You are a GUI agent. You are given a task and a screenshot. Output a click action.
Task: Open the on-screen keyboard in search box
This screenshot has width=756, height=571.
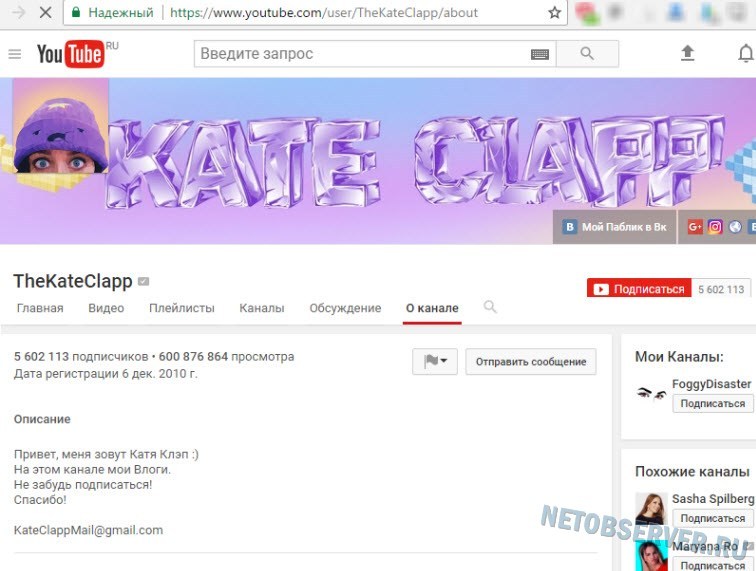540,54
